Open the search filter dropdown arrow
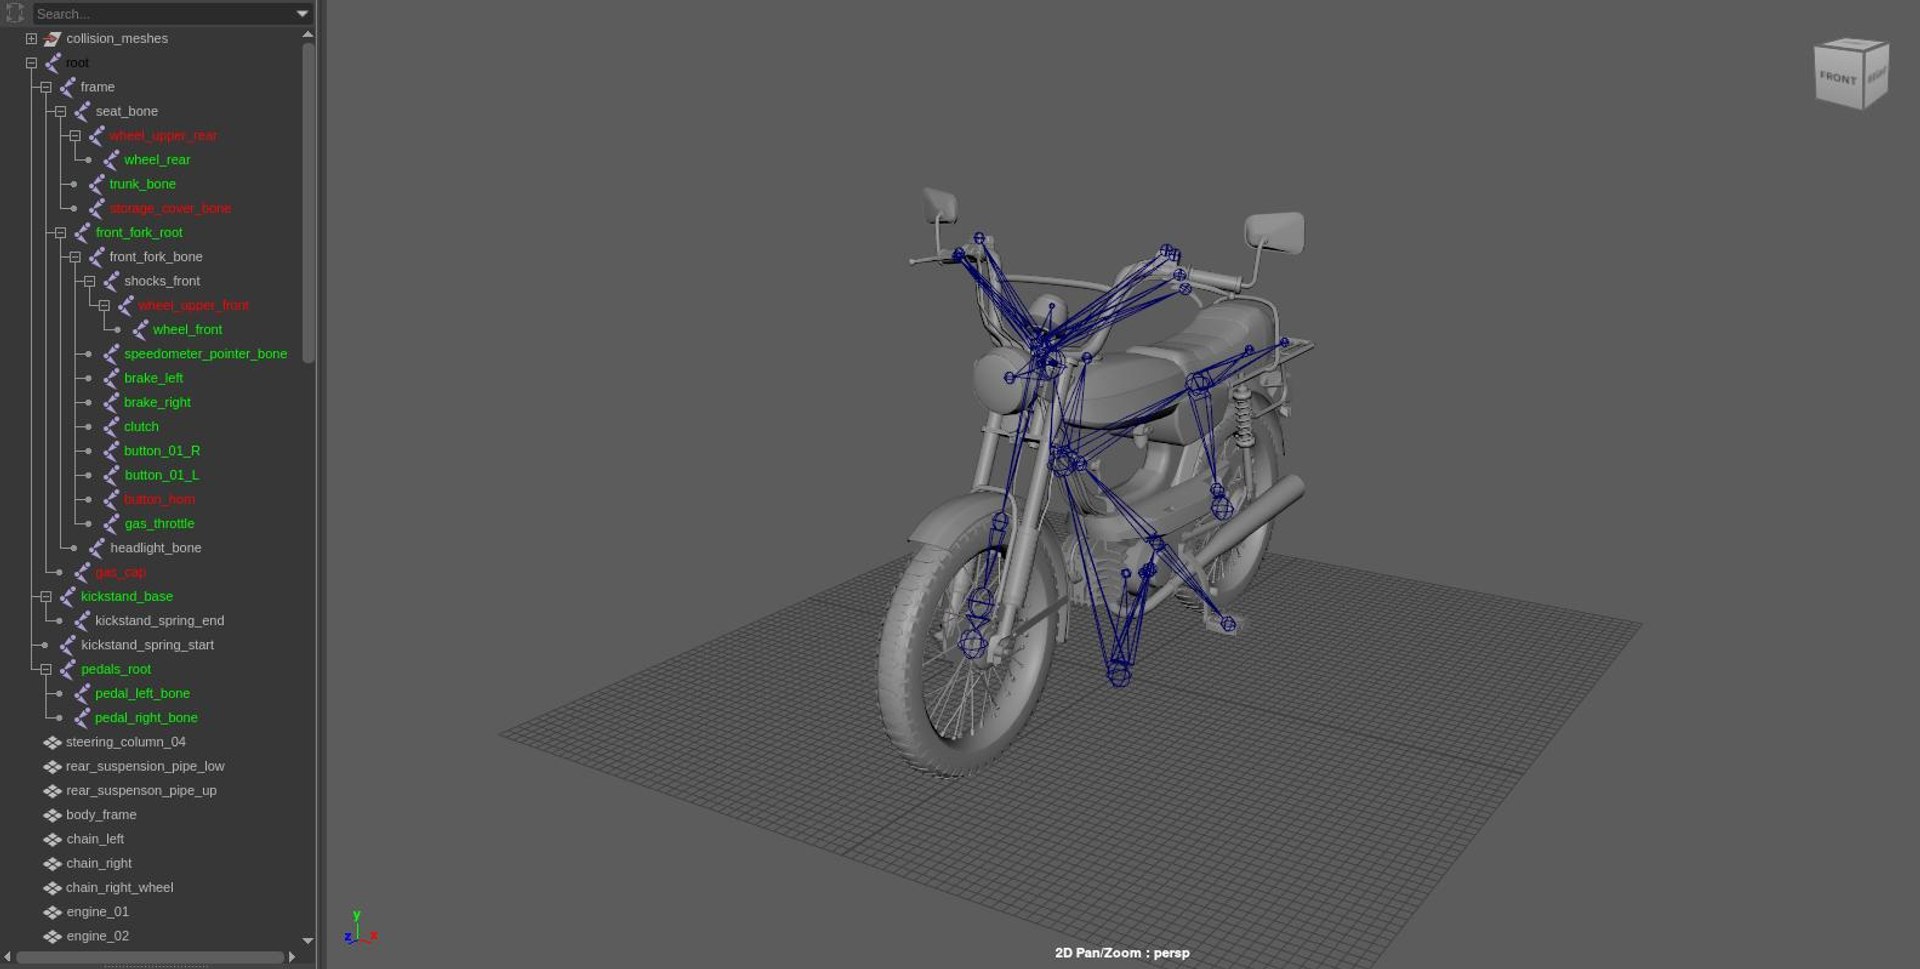1920x969 pixels. coord(302,14)
